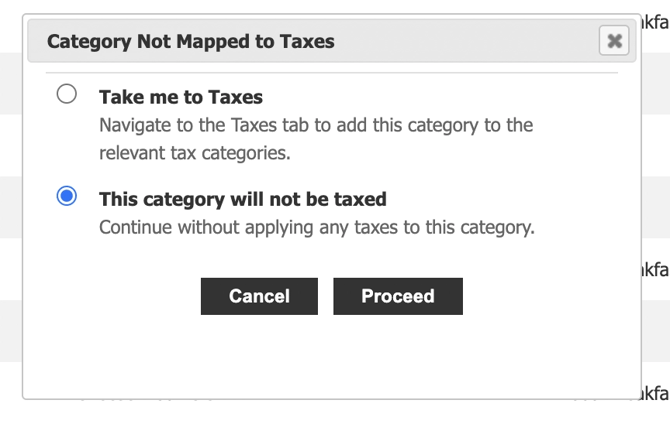Click cut-off background text at bottom-right corner
This screenshot has width=670, height=424.
pos(655,394)
